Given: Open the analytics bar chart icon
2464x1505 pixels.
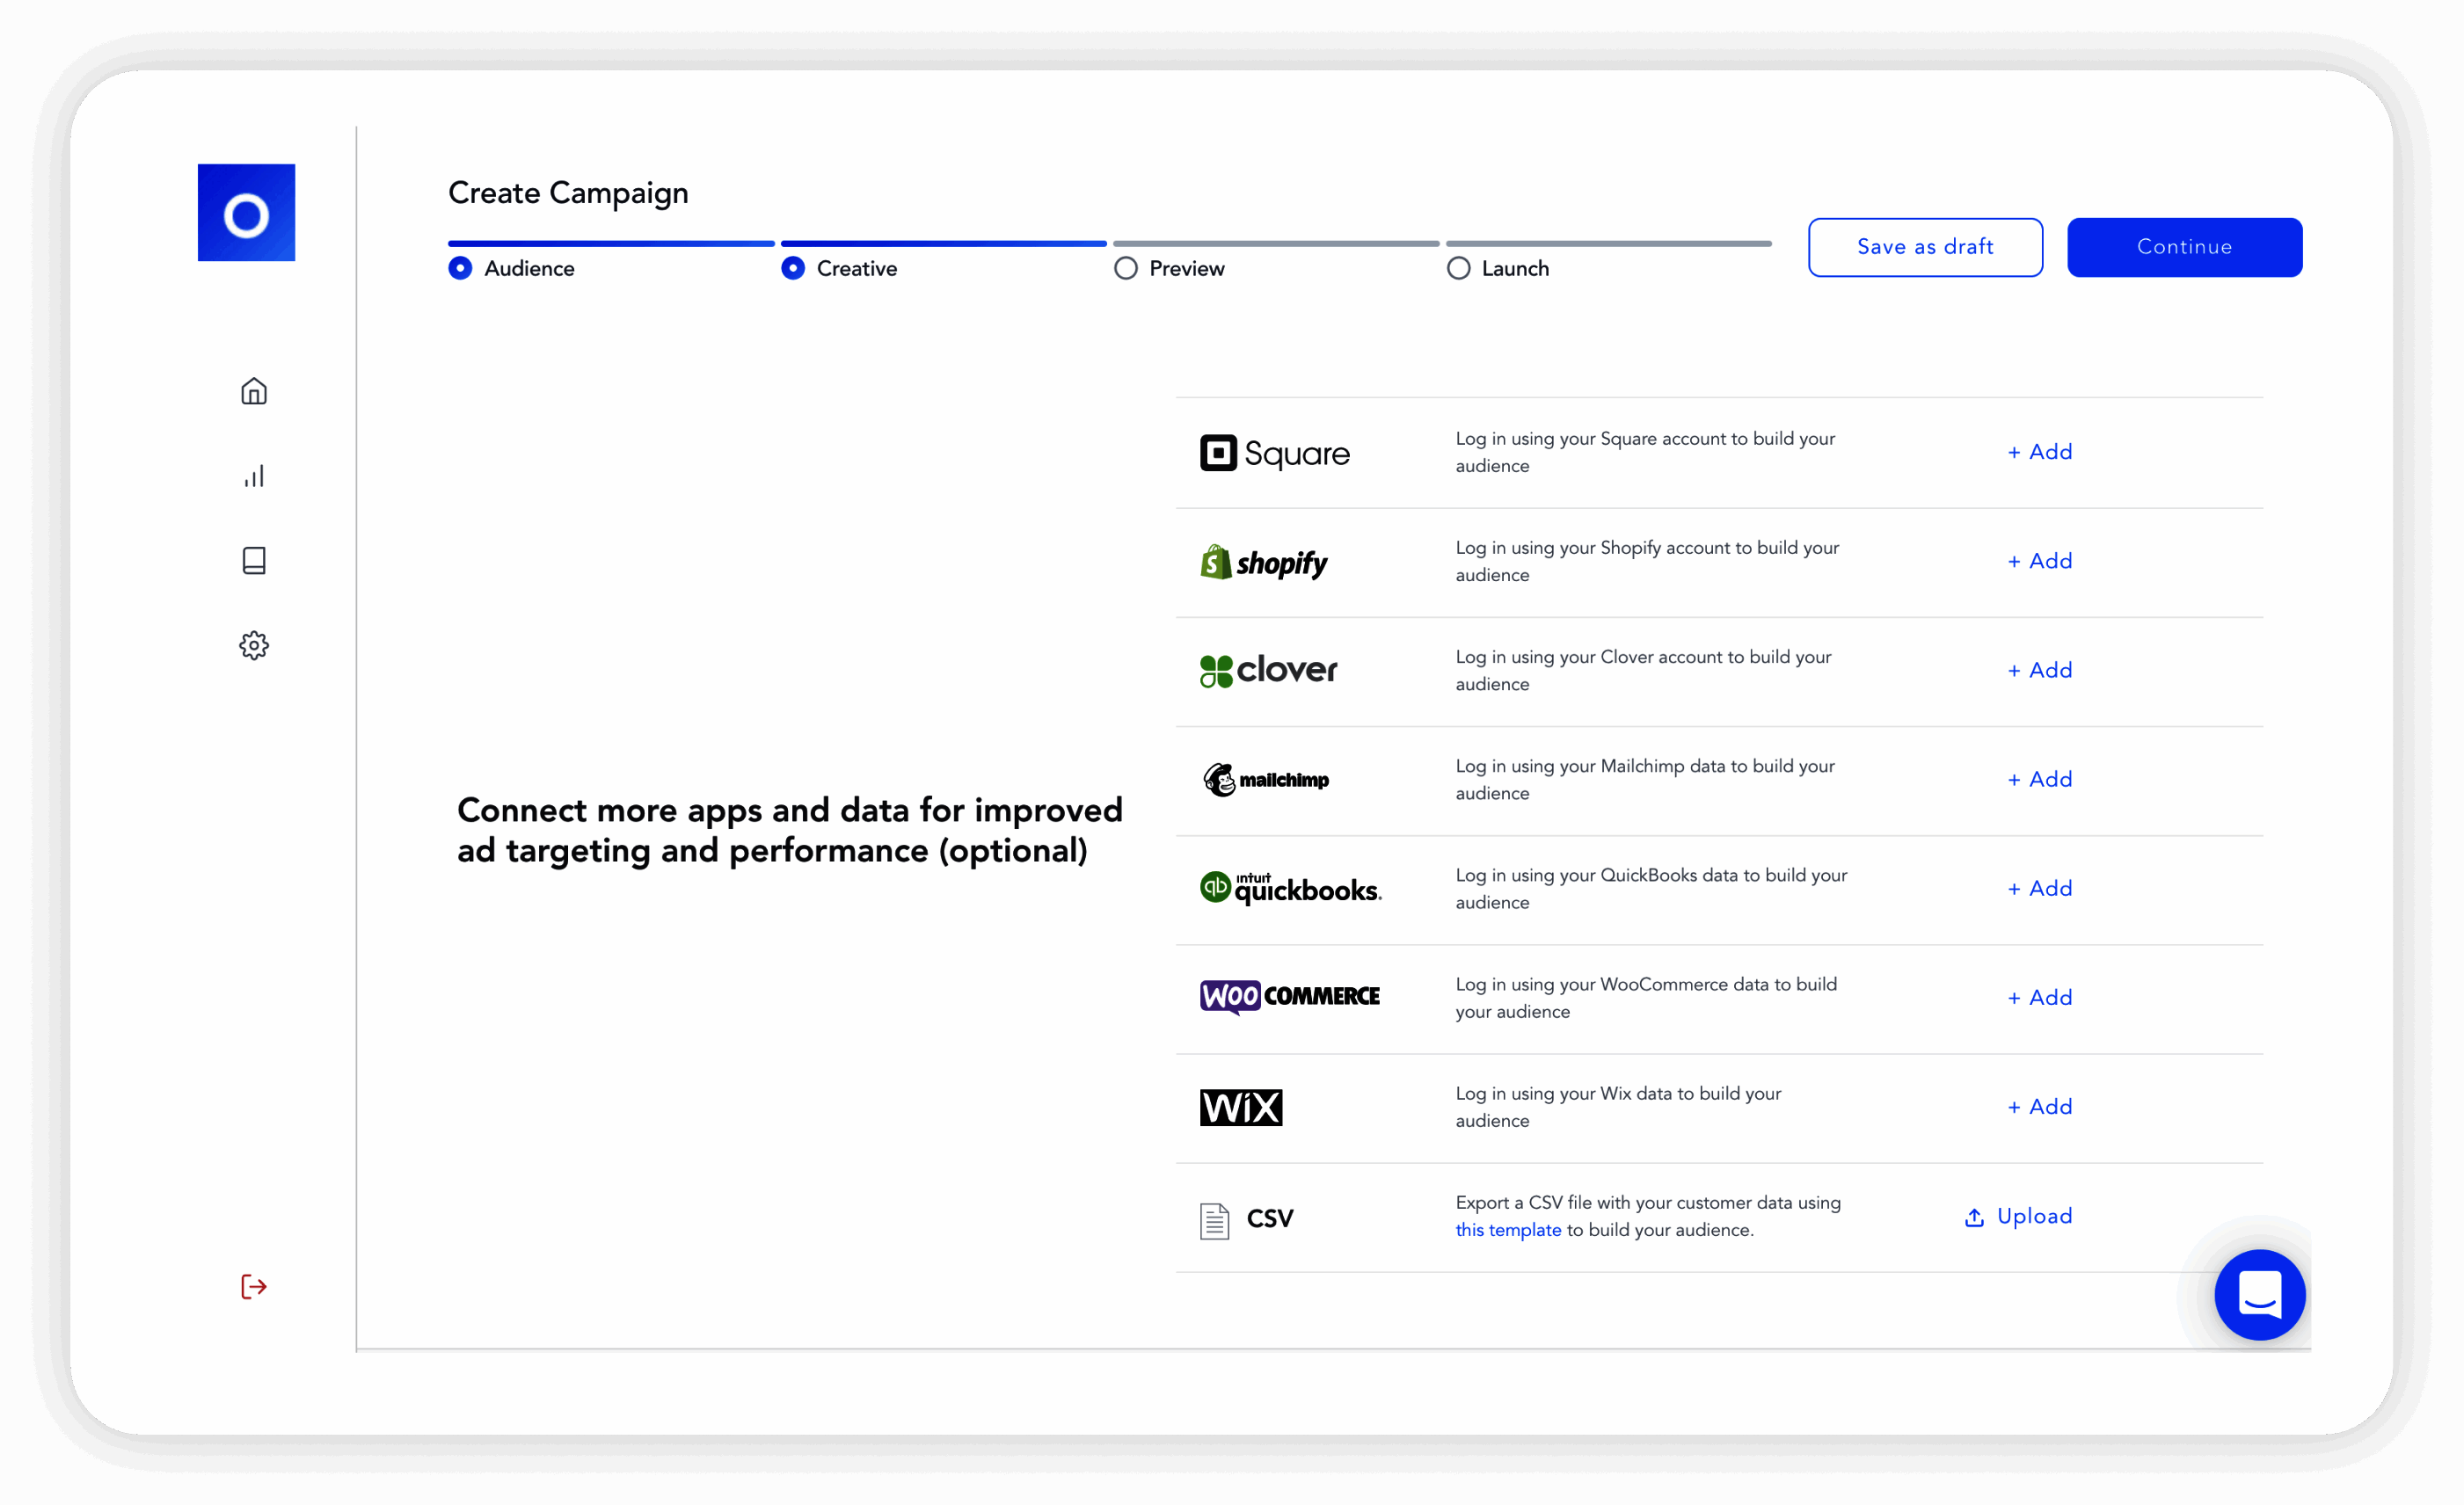Looking at the screenshot, I should [x=254, y=475].
